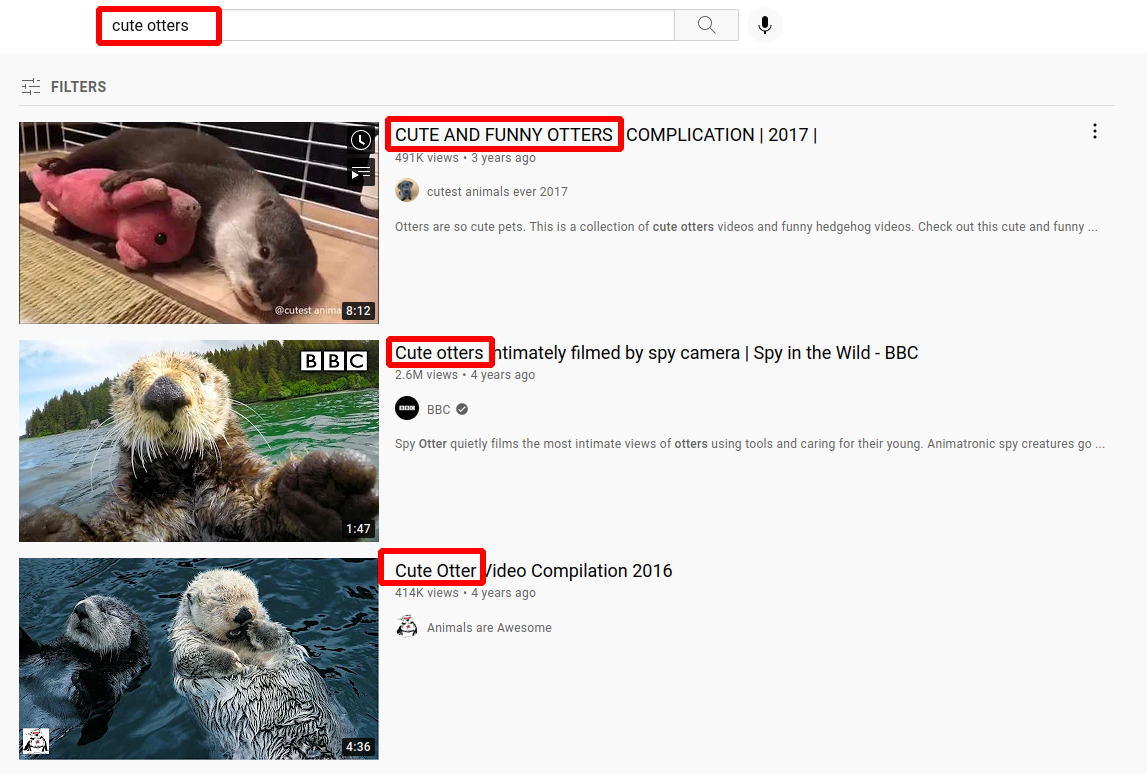Visit the BBC channel name link
The image size is (1147, 774).
[438, 410]
